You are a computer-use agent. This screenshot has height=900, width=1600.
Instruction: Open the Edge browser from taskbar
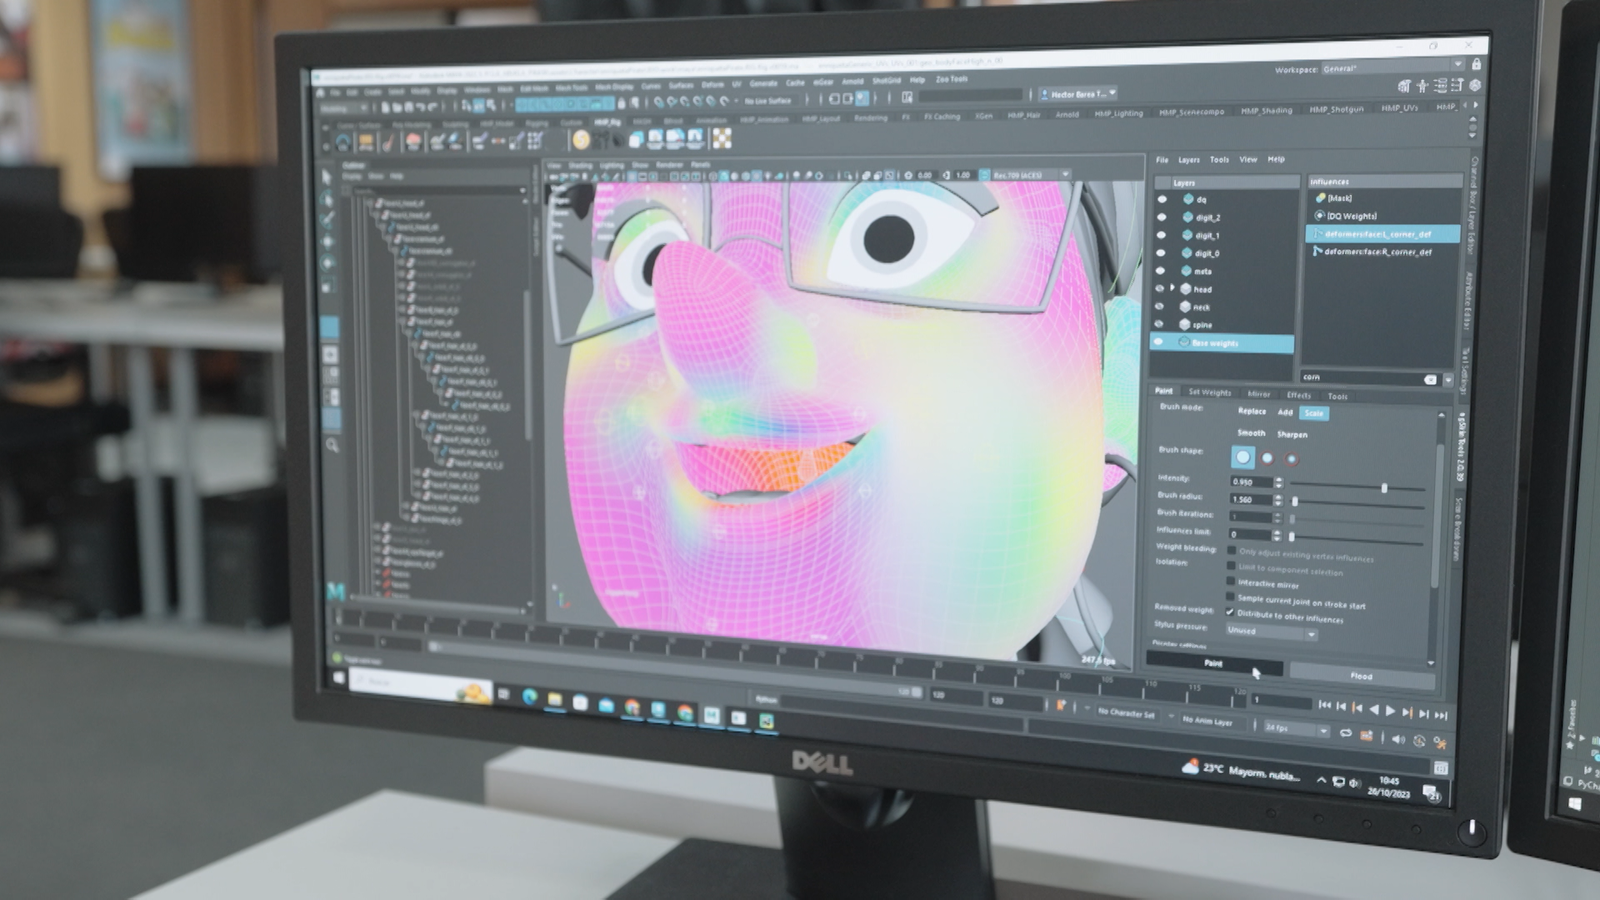[x=529, y=696]
